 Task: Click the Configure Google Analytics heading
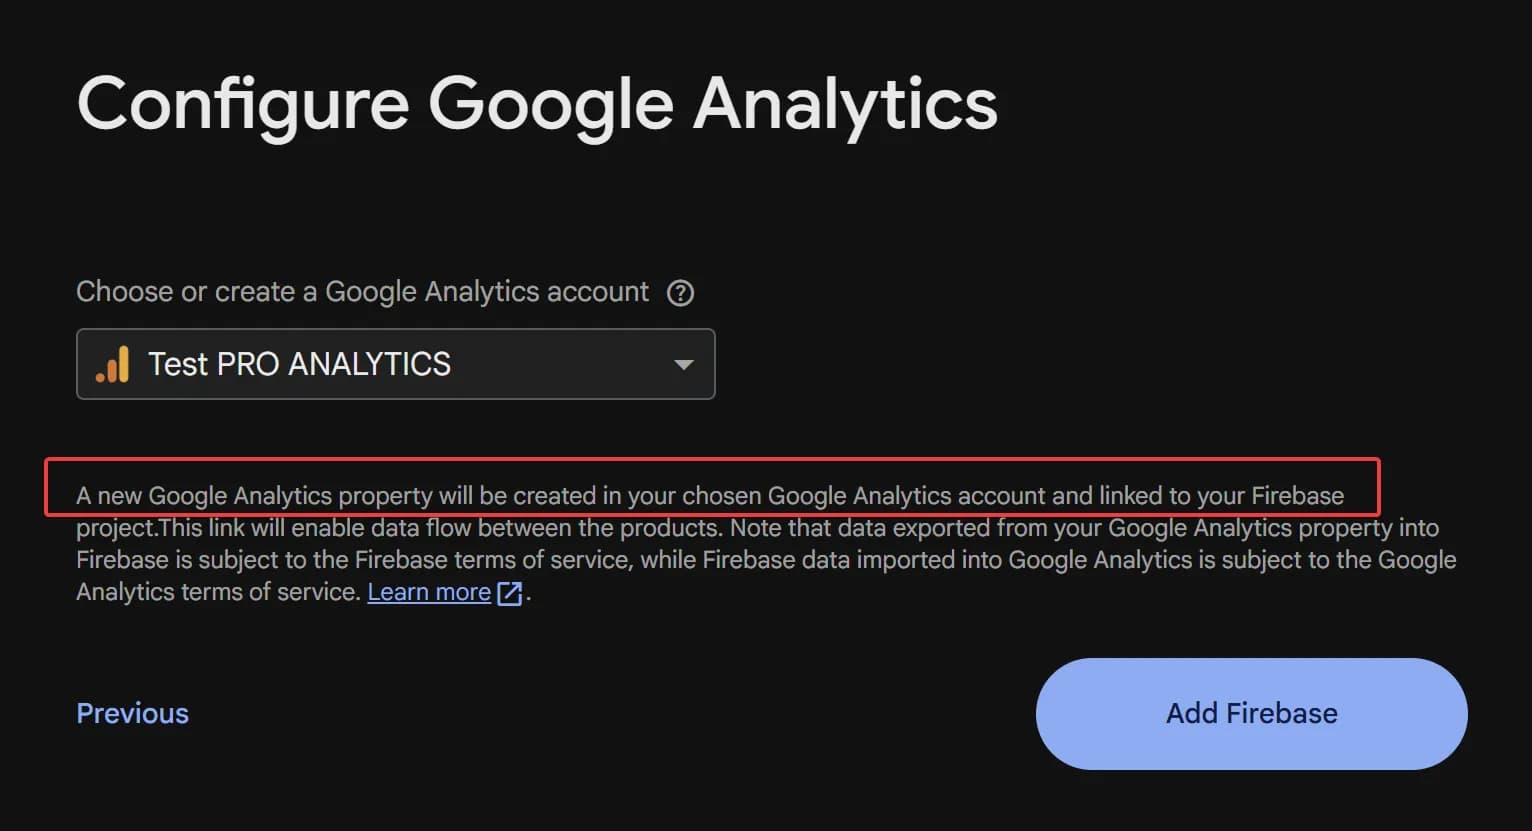click(x=538, y=103)
